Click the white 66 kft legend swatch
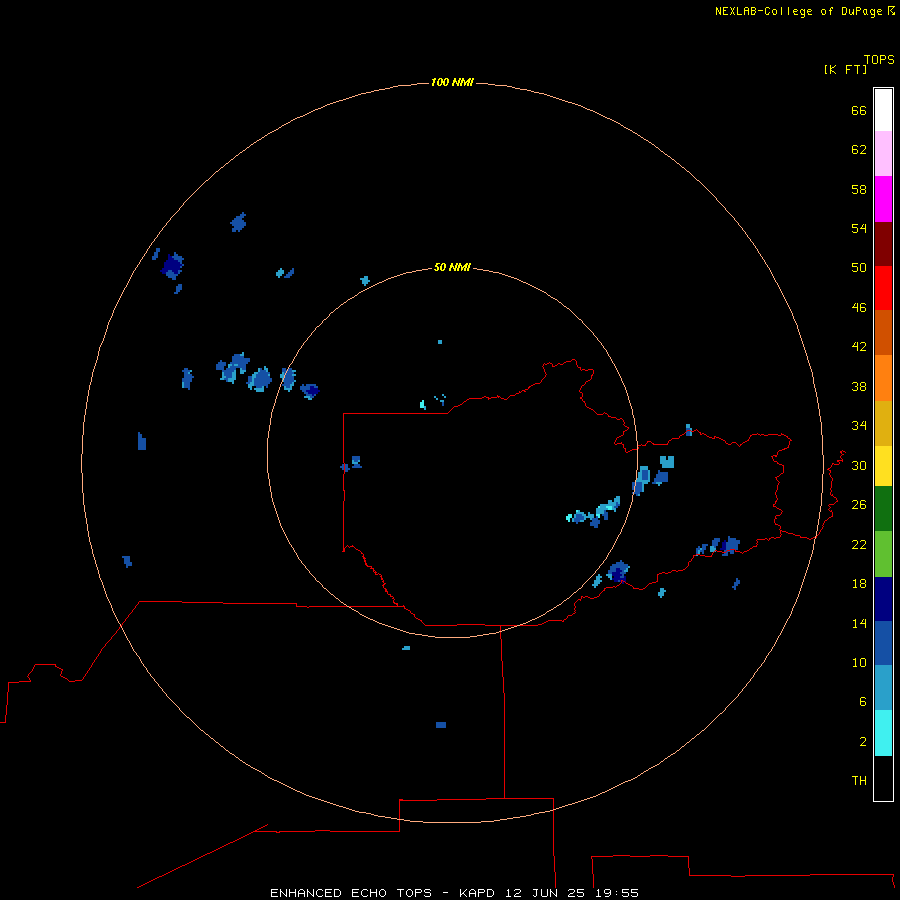900x900 pixels. click(x=883, y=110)
